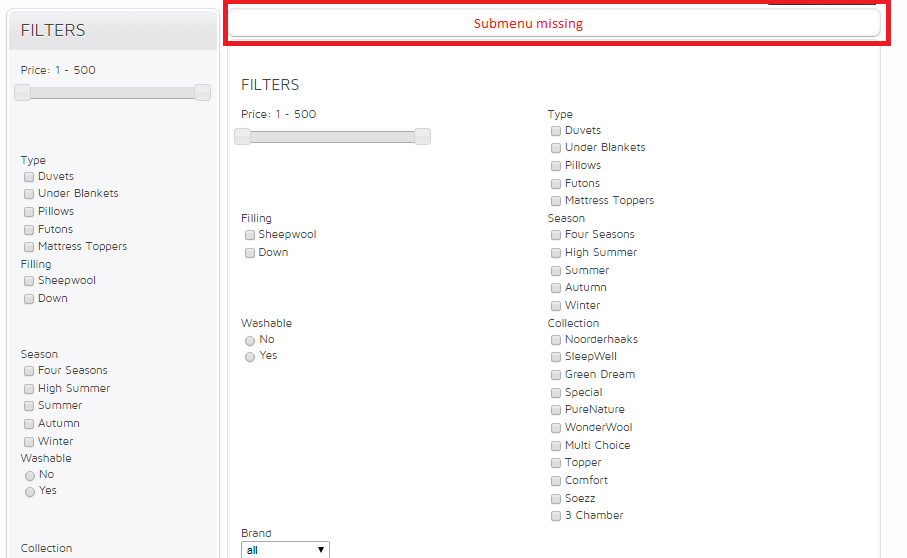
Task: Check the Noorderhaaks collection
Action: coord(556,340)
